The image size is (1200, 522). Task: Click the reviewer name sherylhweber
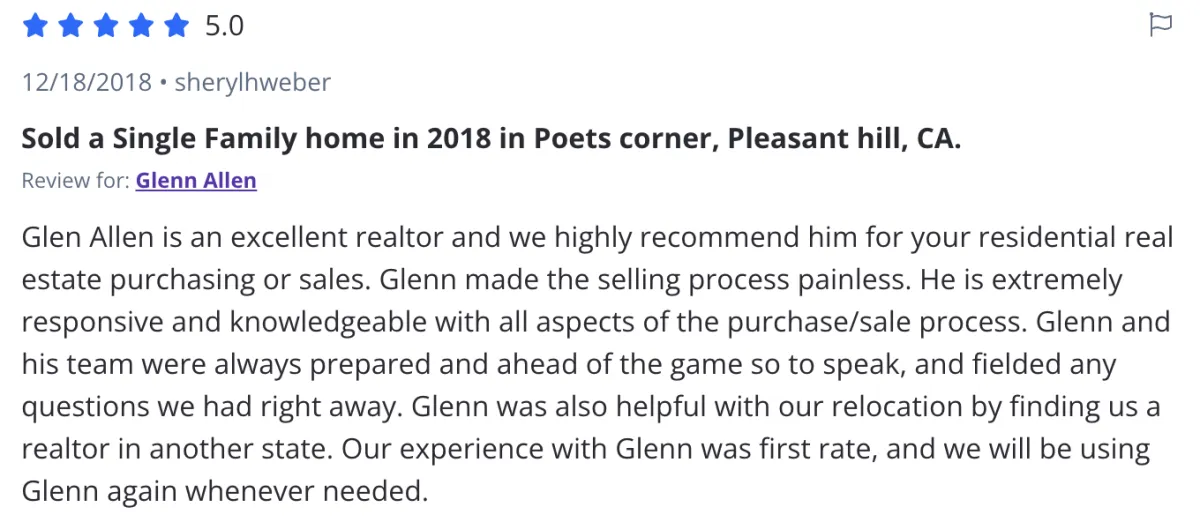click(252, 82)
